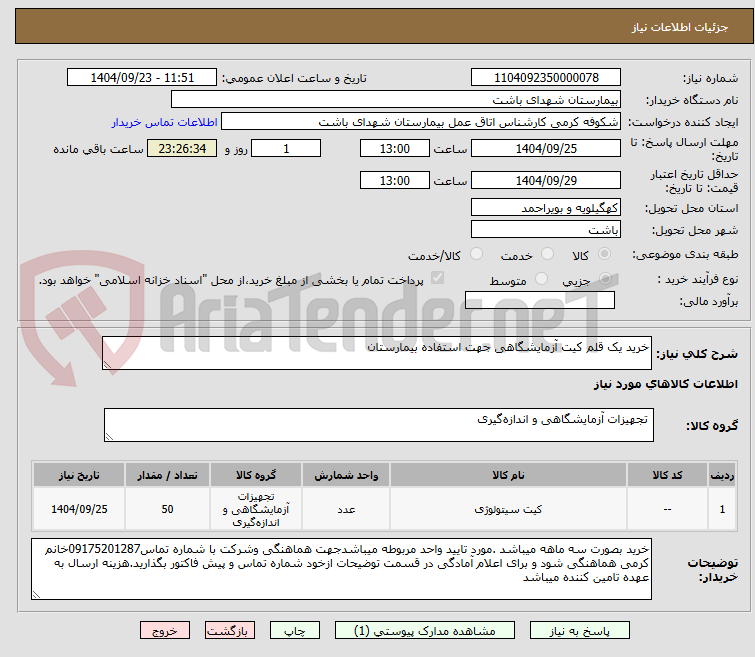Screen dimensions: 755x657
Task: Click the شماره نیاز number field
Action: click(x=546, y=78)
